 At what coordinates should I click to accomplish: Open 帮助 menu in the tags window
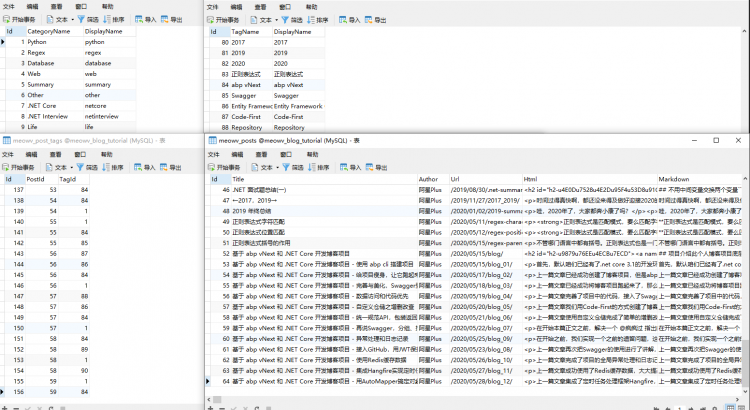coord(313,6)
